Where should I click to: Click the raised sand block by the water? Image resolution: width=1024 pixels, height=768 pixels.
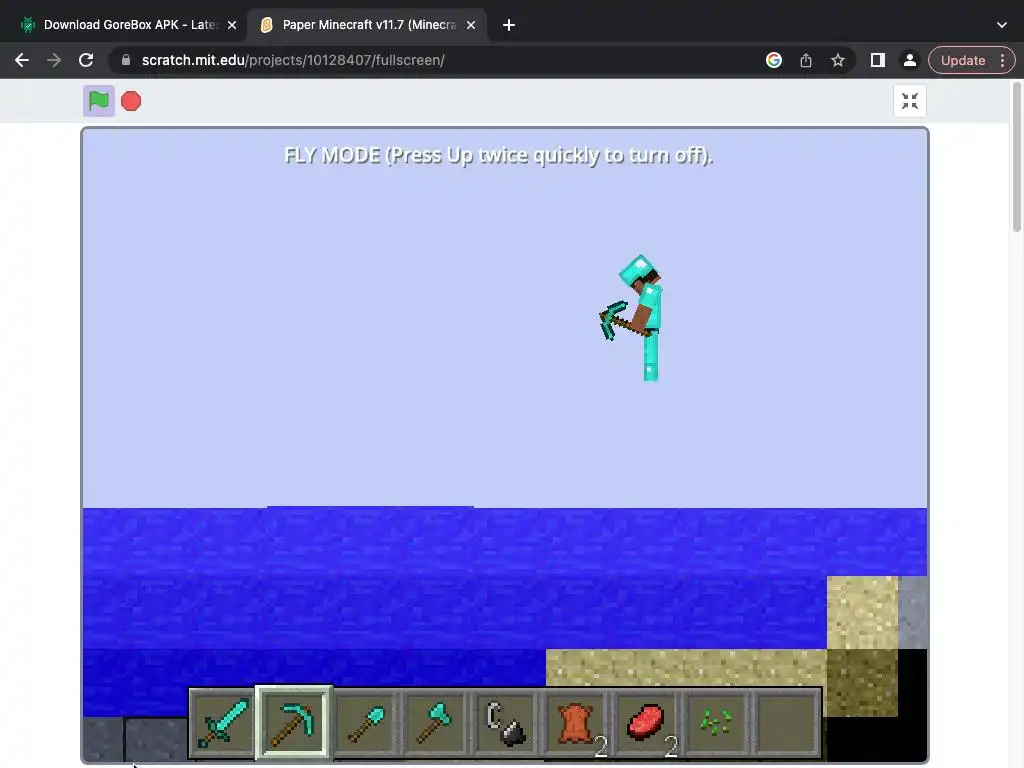[862, 613]
